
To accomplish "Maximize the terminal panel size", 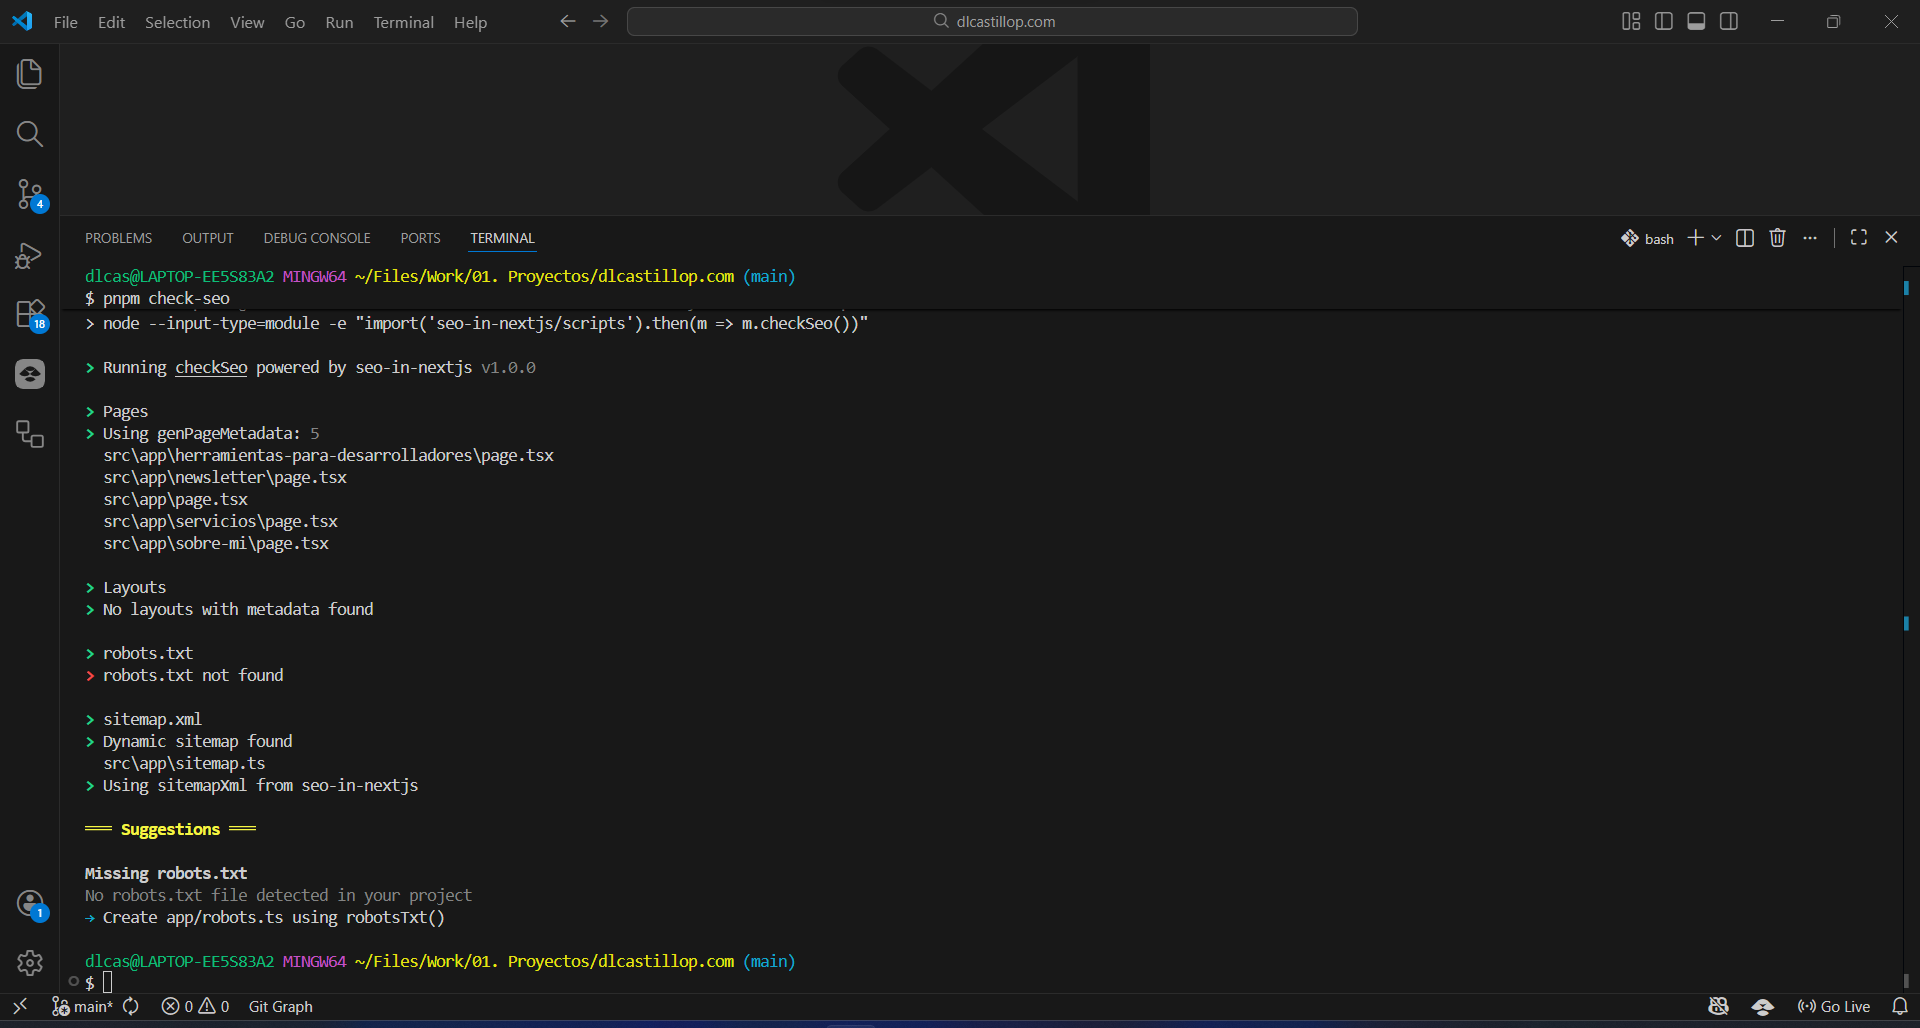I will pos(1859,237).
